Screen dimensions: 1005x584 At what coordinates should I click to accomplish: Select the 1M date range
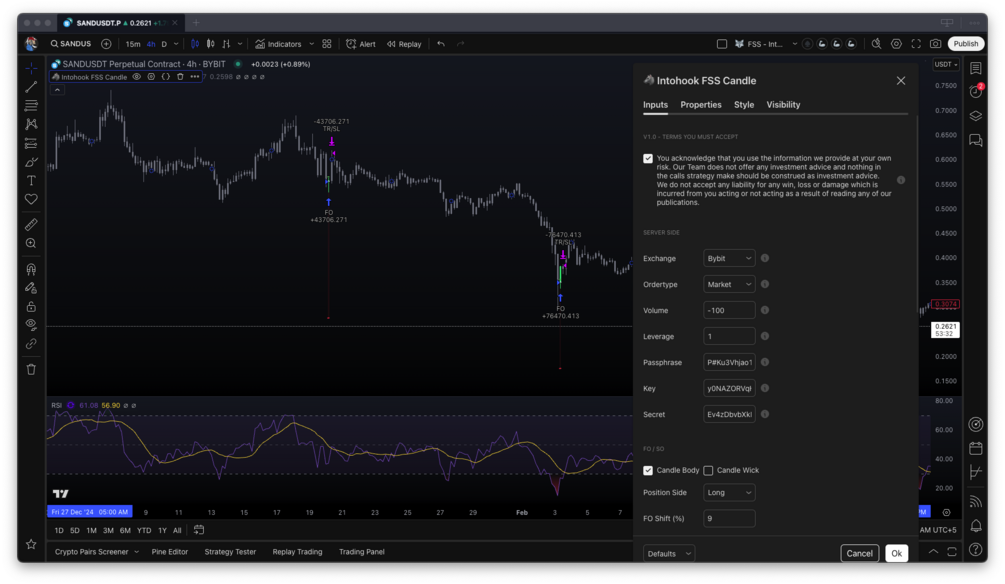[x=92, y=531]
